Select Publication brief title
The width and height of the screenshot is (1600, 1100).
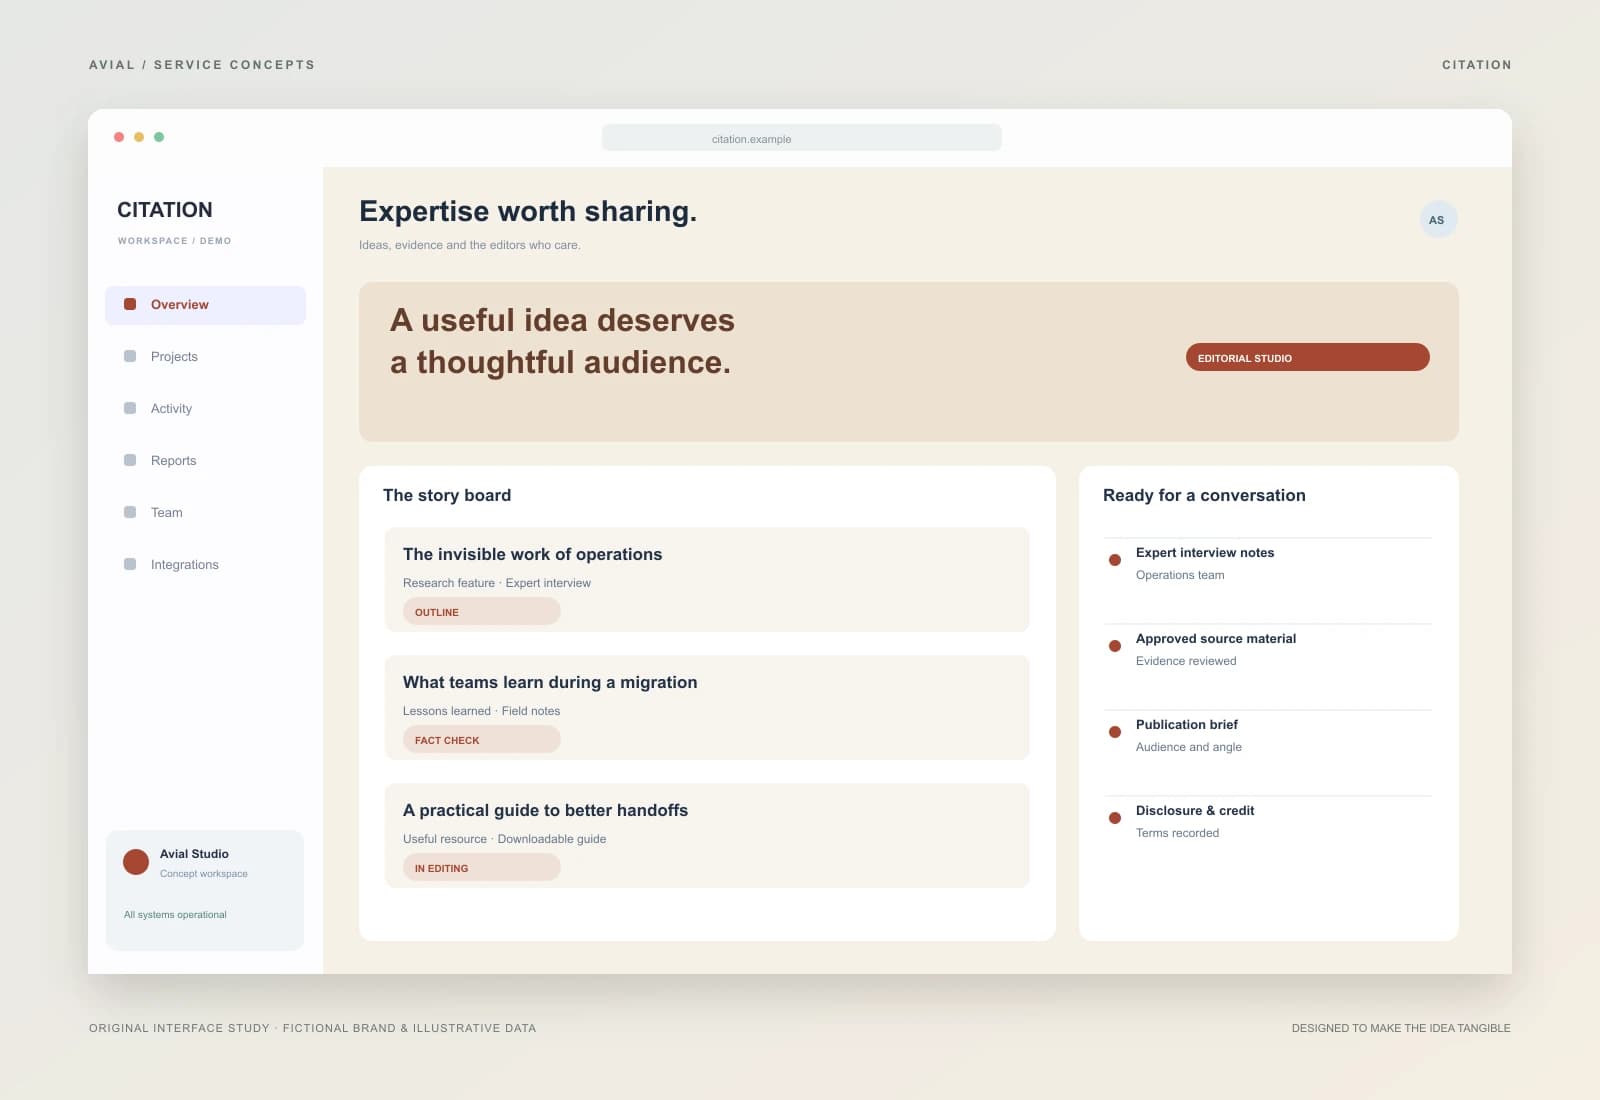pos(1187,725)
